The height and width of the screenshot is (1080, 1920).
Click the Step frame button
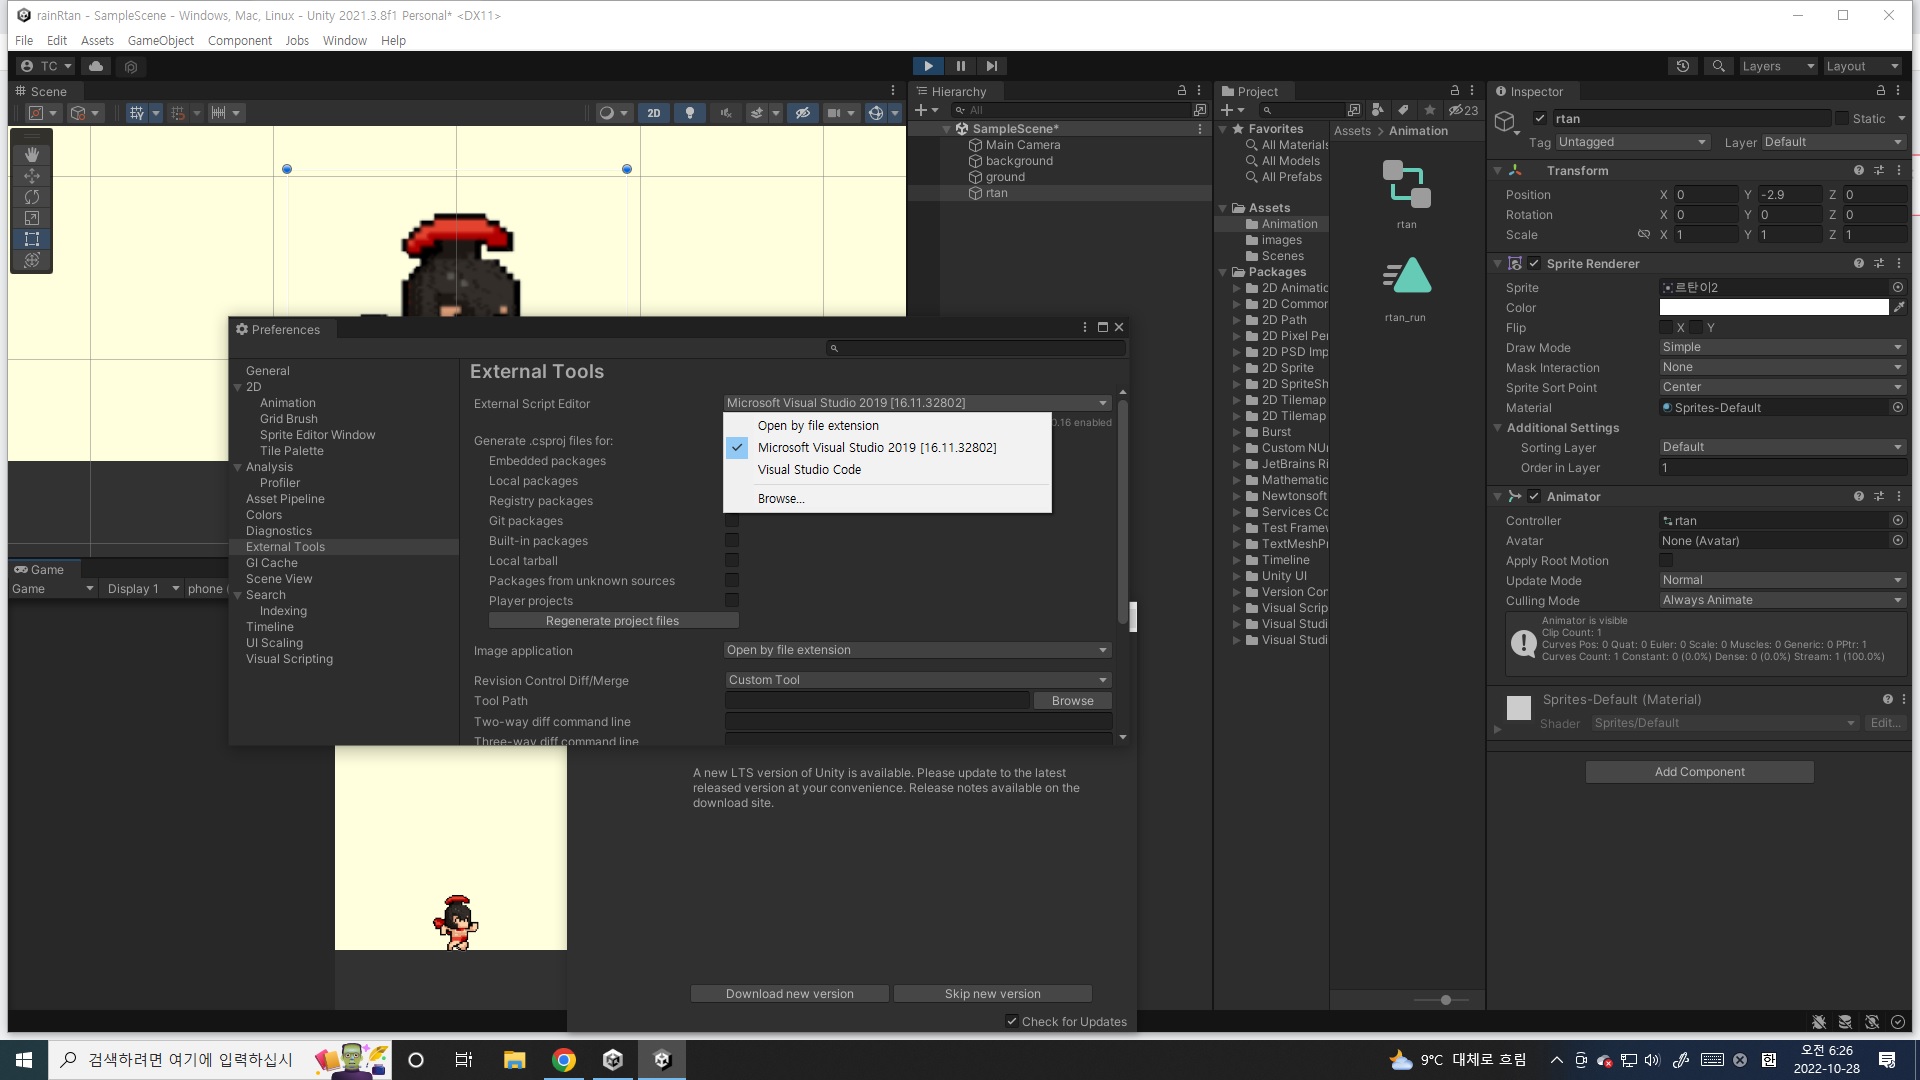pos(991,66)
